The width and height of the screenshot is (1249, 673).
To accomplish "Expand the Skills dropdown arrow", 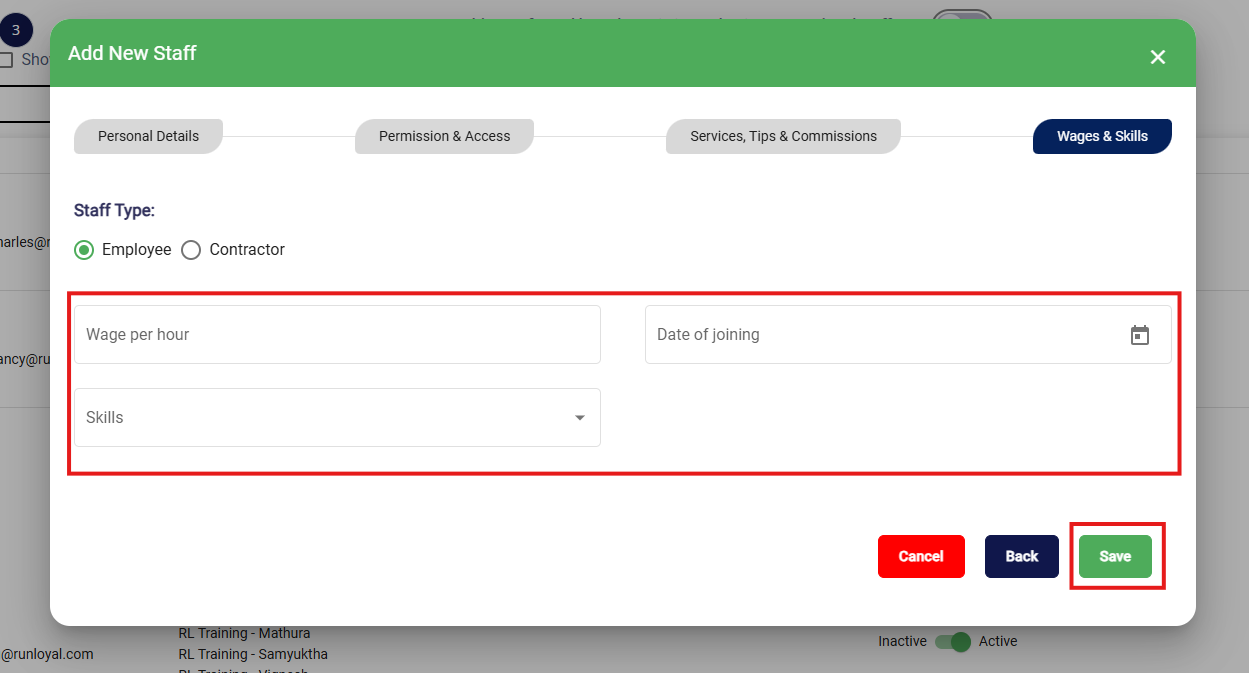I will tap(580, 418).
